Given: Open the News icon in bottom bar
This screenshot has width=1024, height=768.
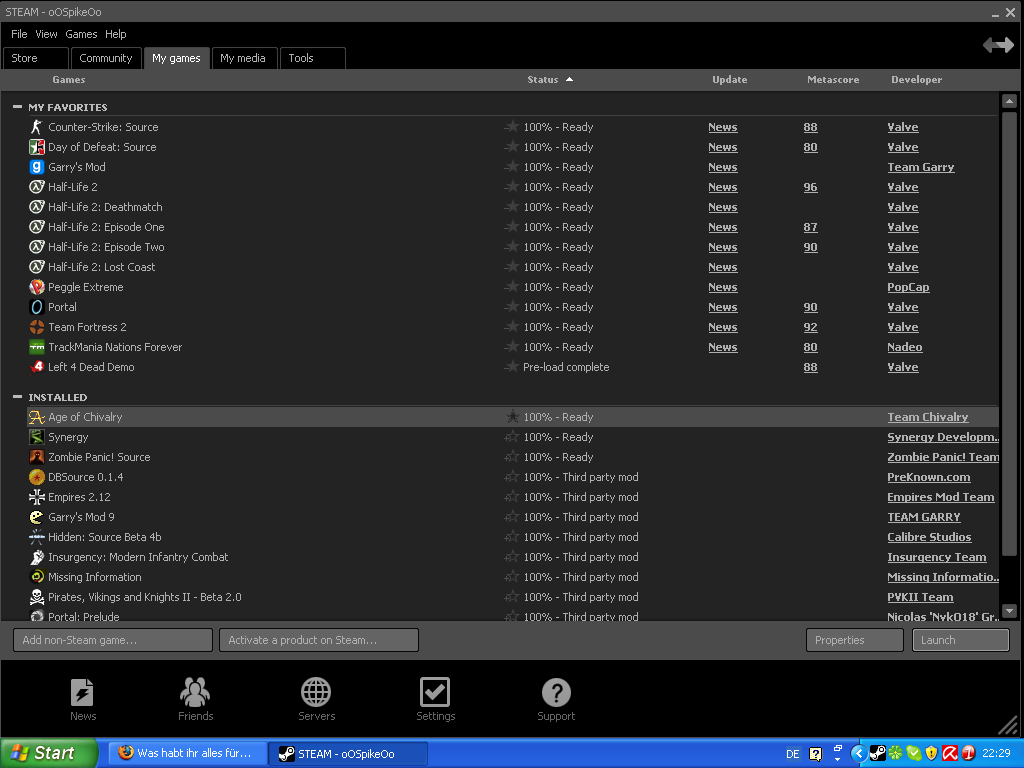Looking at the screenshot, I should (82, 692).
